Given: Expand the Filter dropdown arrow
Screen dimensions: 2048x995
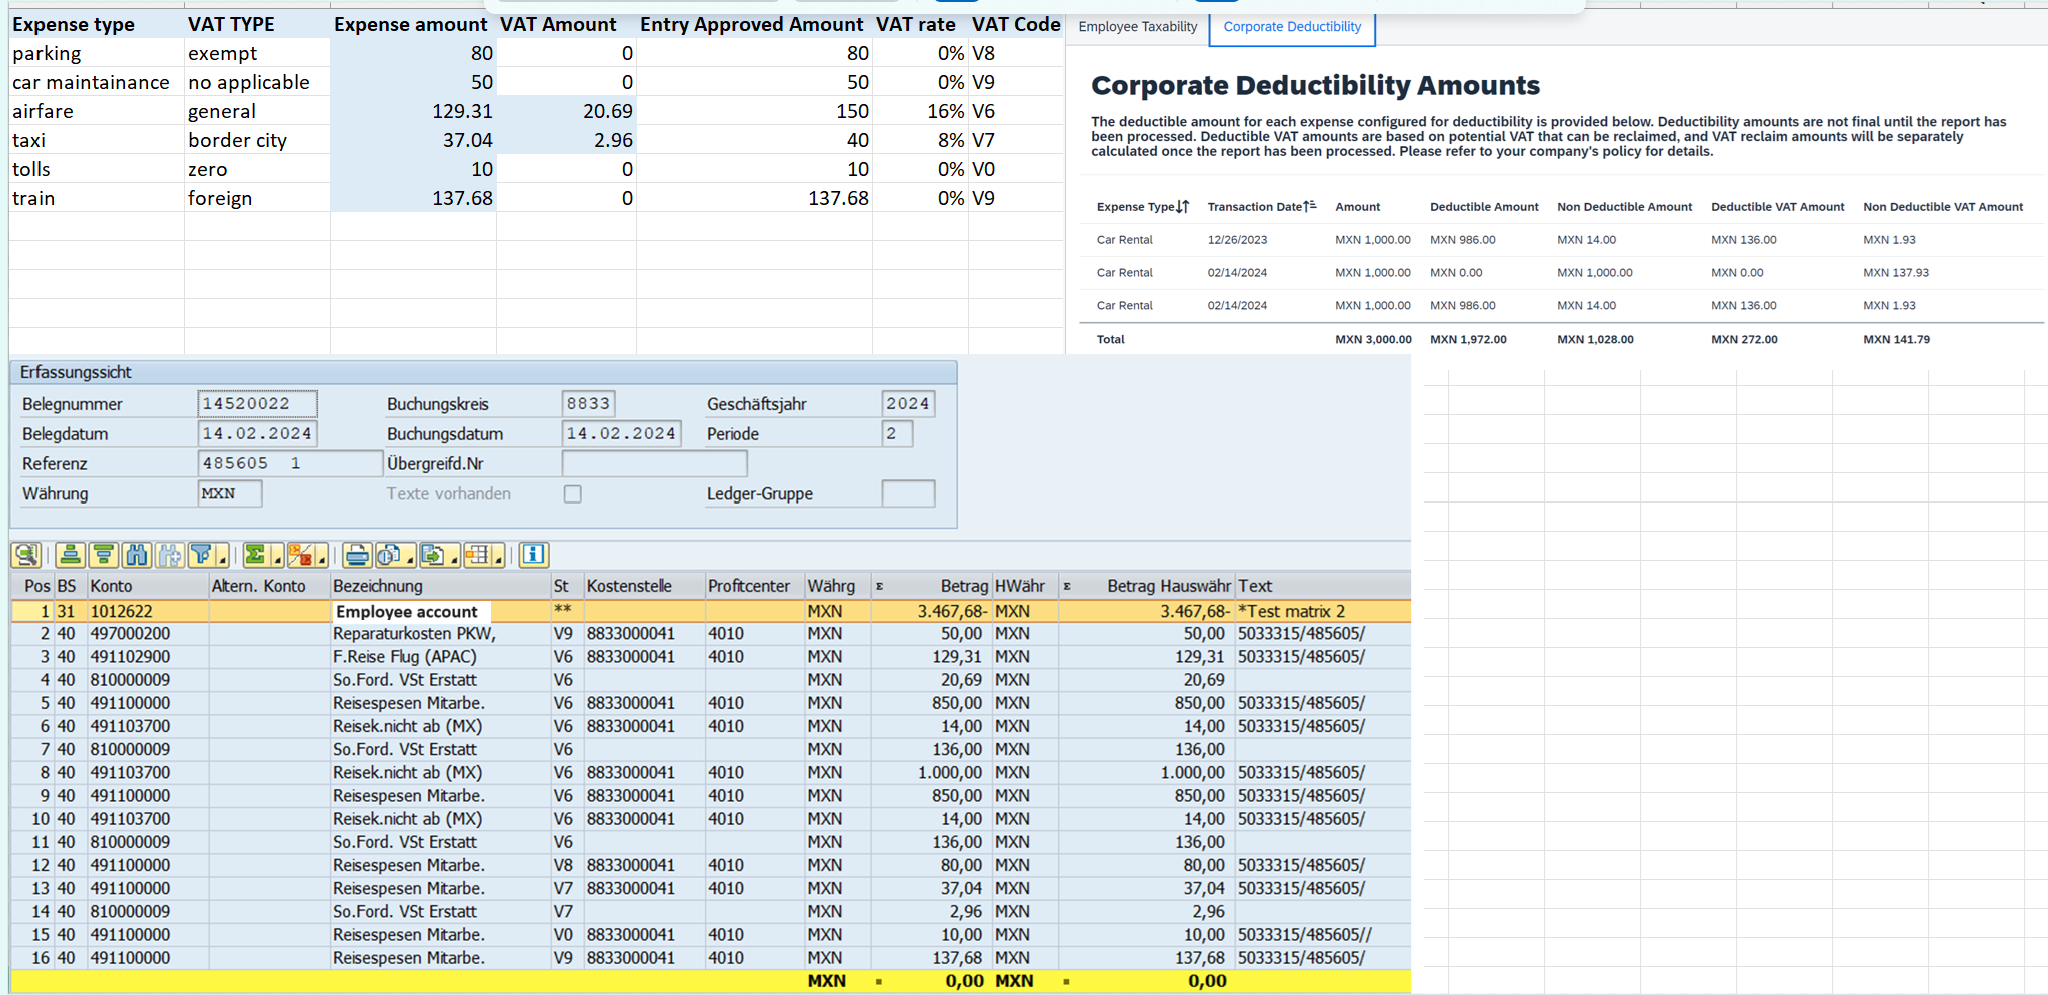Looking at the screenshot, I should tap(222, 559).
